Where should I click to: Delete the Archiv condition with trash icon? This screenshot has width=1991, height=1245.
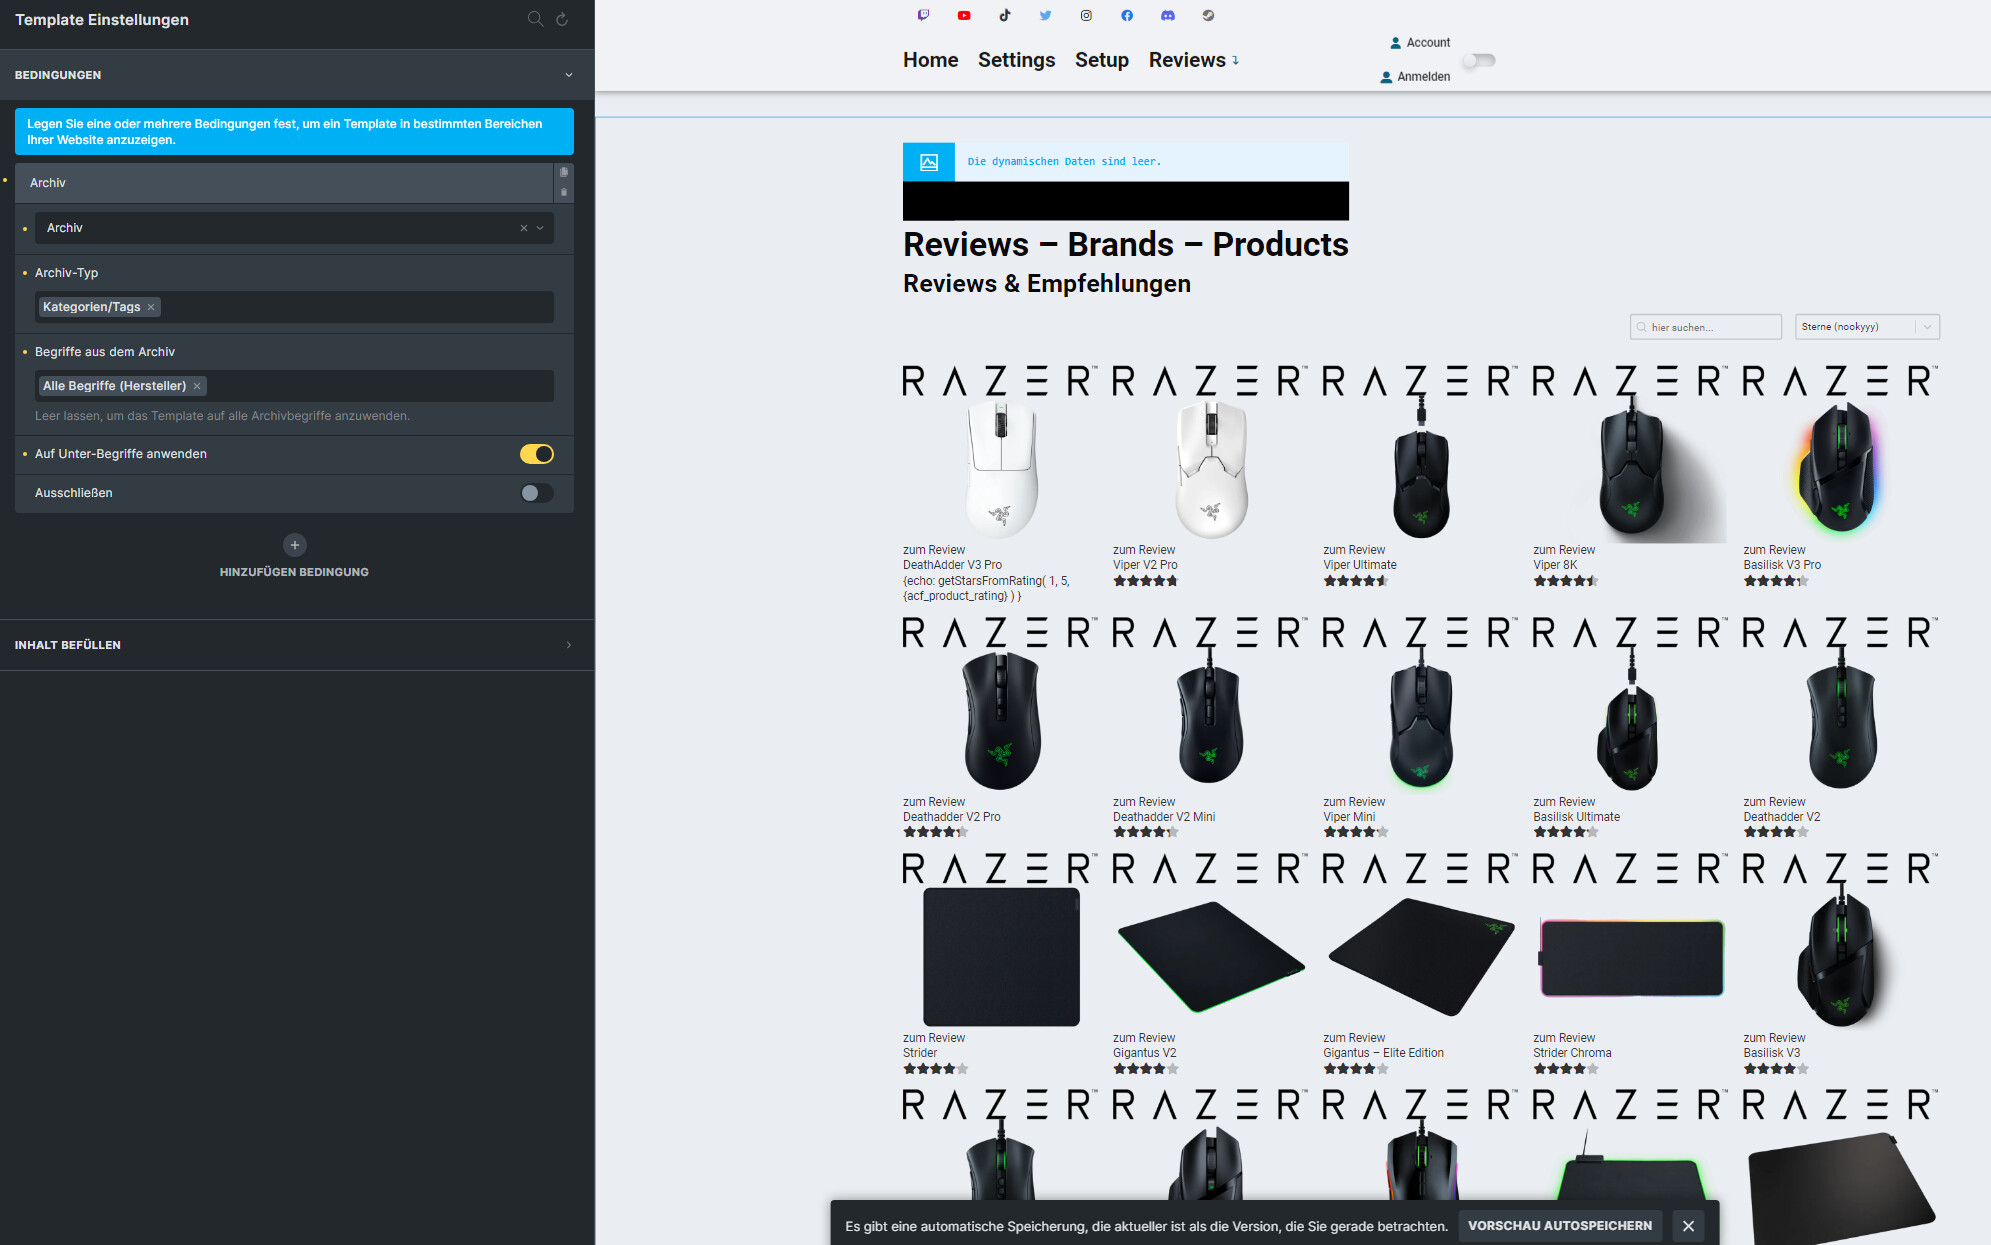point(564,192)
